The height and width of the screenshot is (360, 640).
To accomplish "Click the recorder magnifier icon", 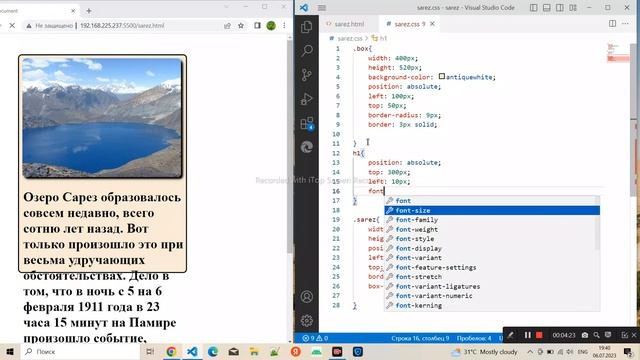I will (x=596, y=335).
